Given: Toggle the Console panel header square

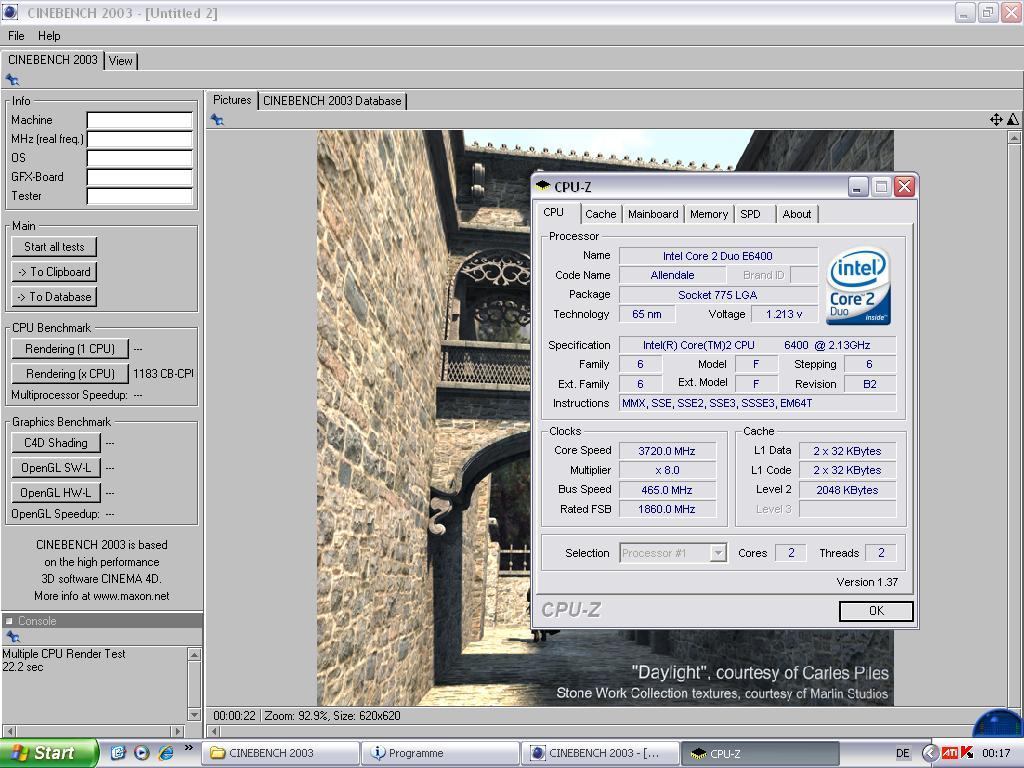Looking at the screenshot, I should 9,620.
